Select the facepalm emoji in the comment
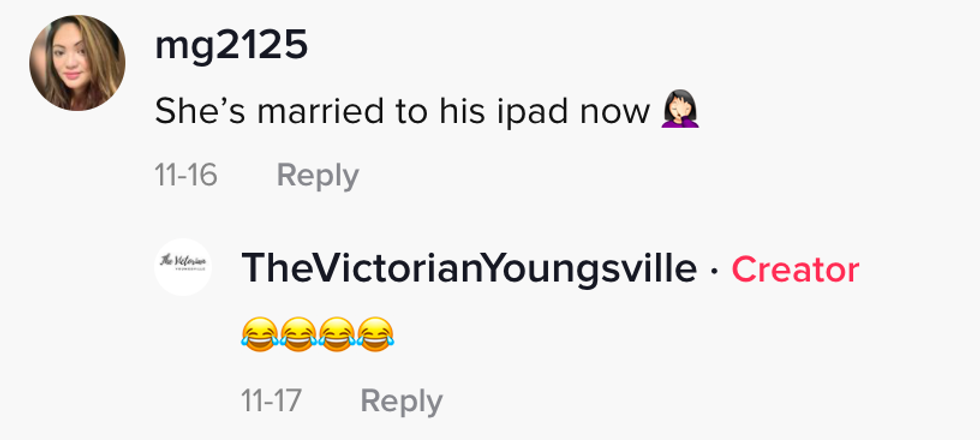 click(x=680, y=110)
